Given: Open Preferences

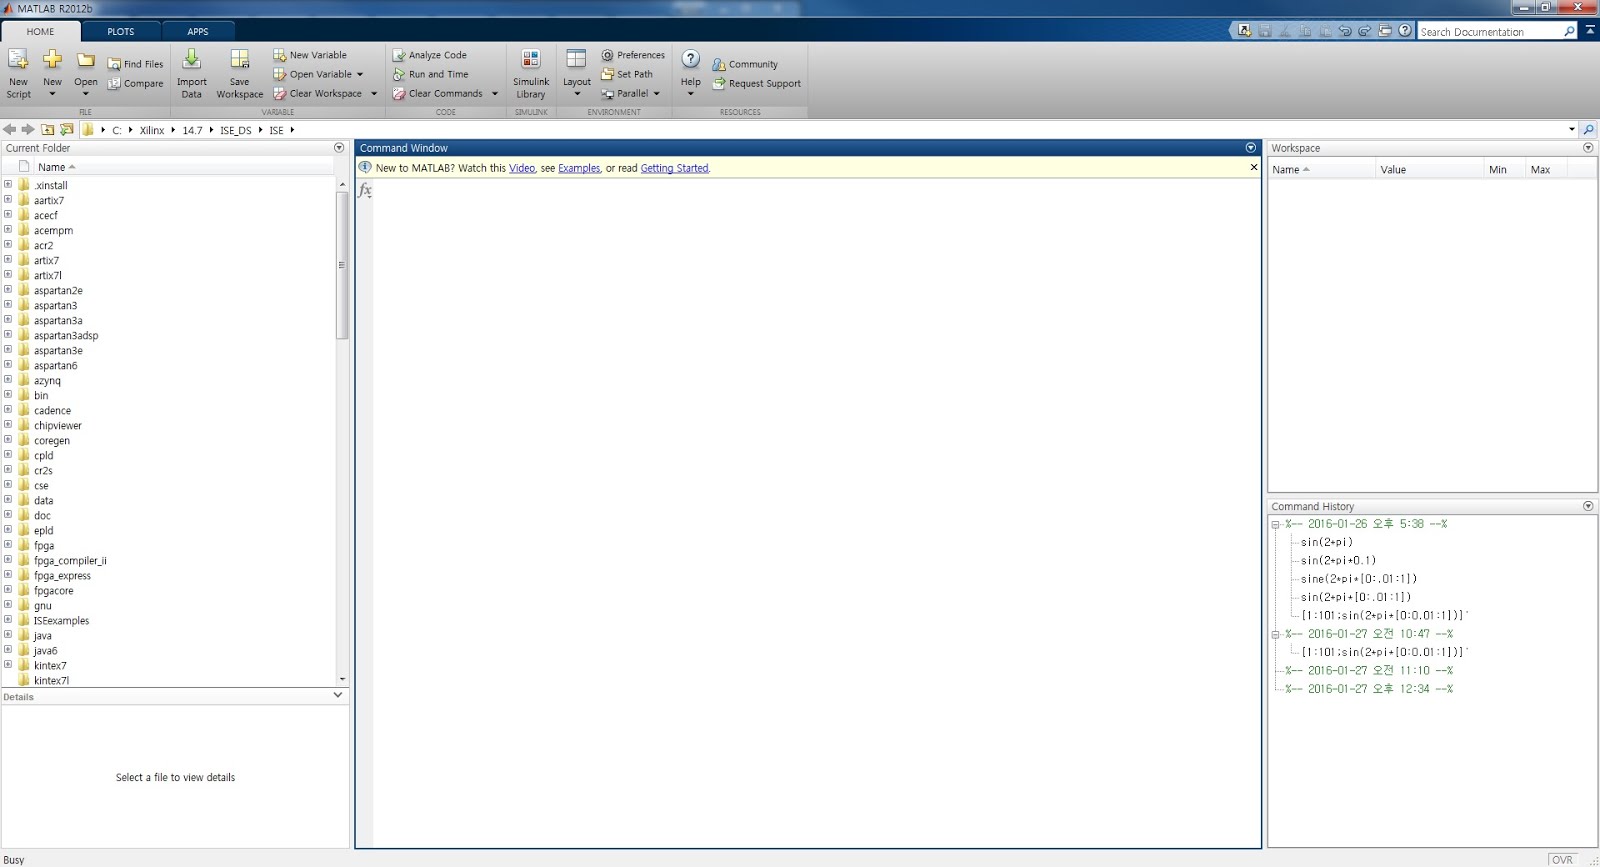Looking at the screenshot, I should [633, 55].
